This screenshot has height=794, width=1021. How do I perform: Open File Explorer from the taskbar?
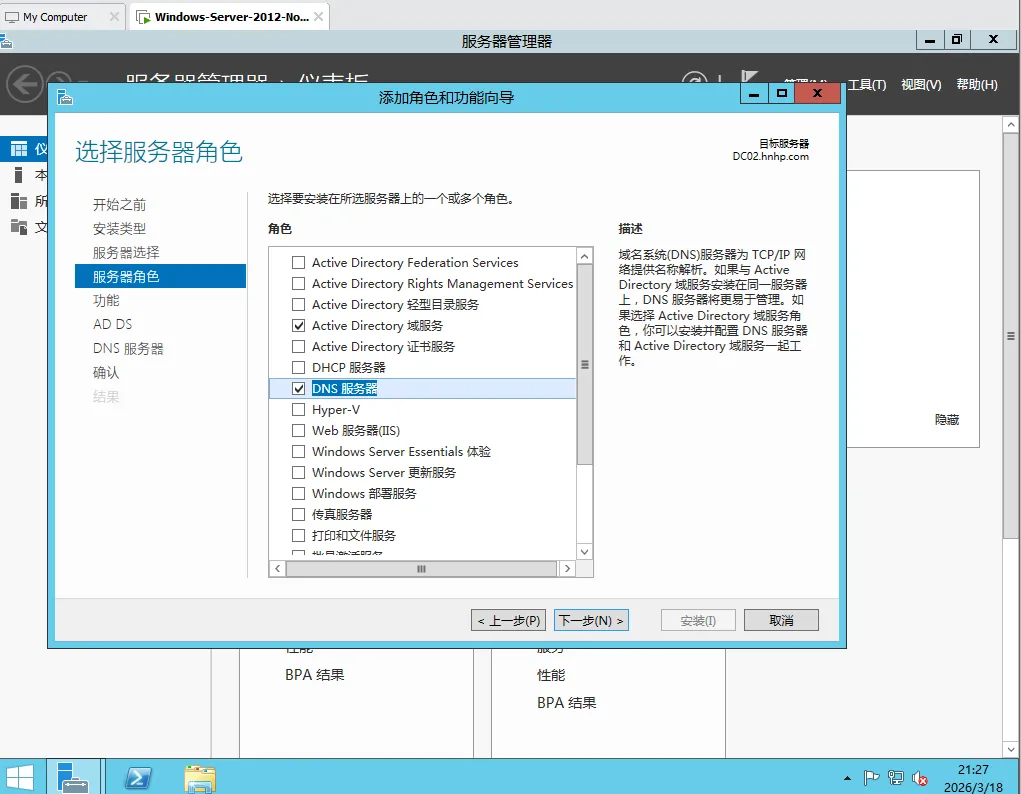coord(199,777)
